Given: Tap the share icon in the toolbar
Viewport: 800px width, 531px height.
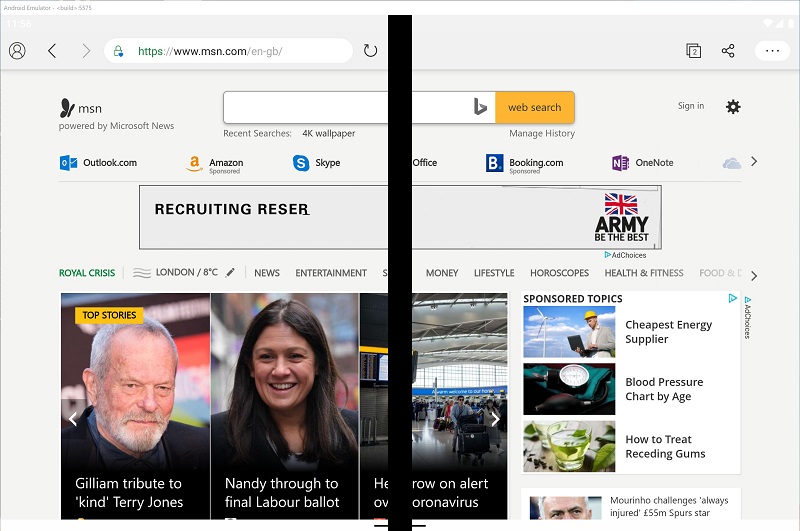Looking at the screenshot, I should pos(728,51).
